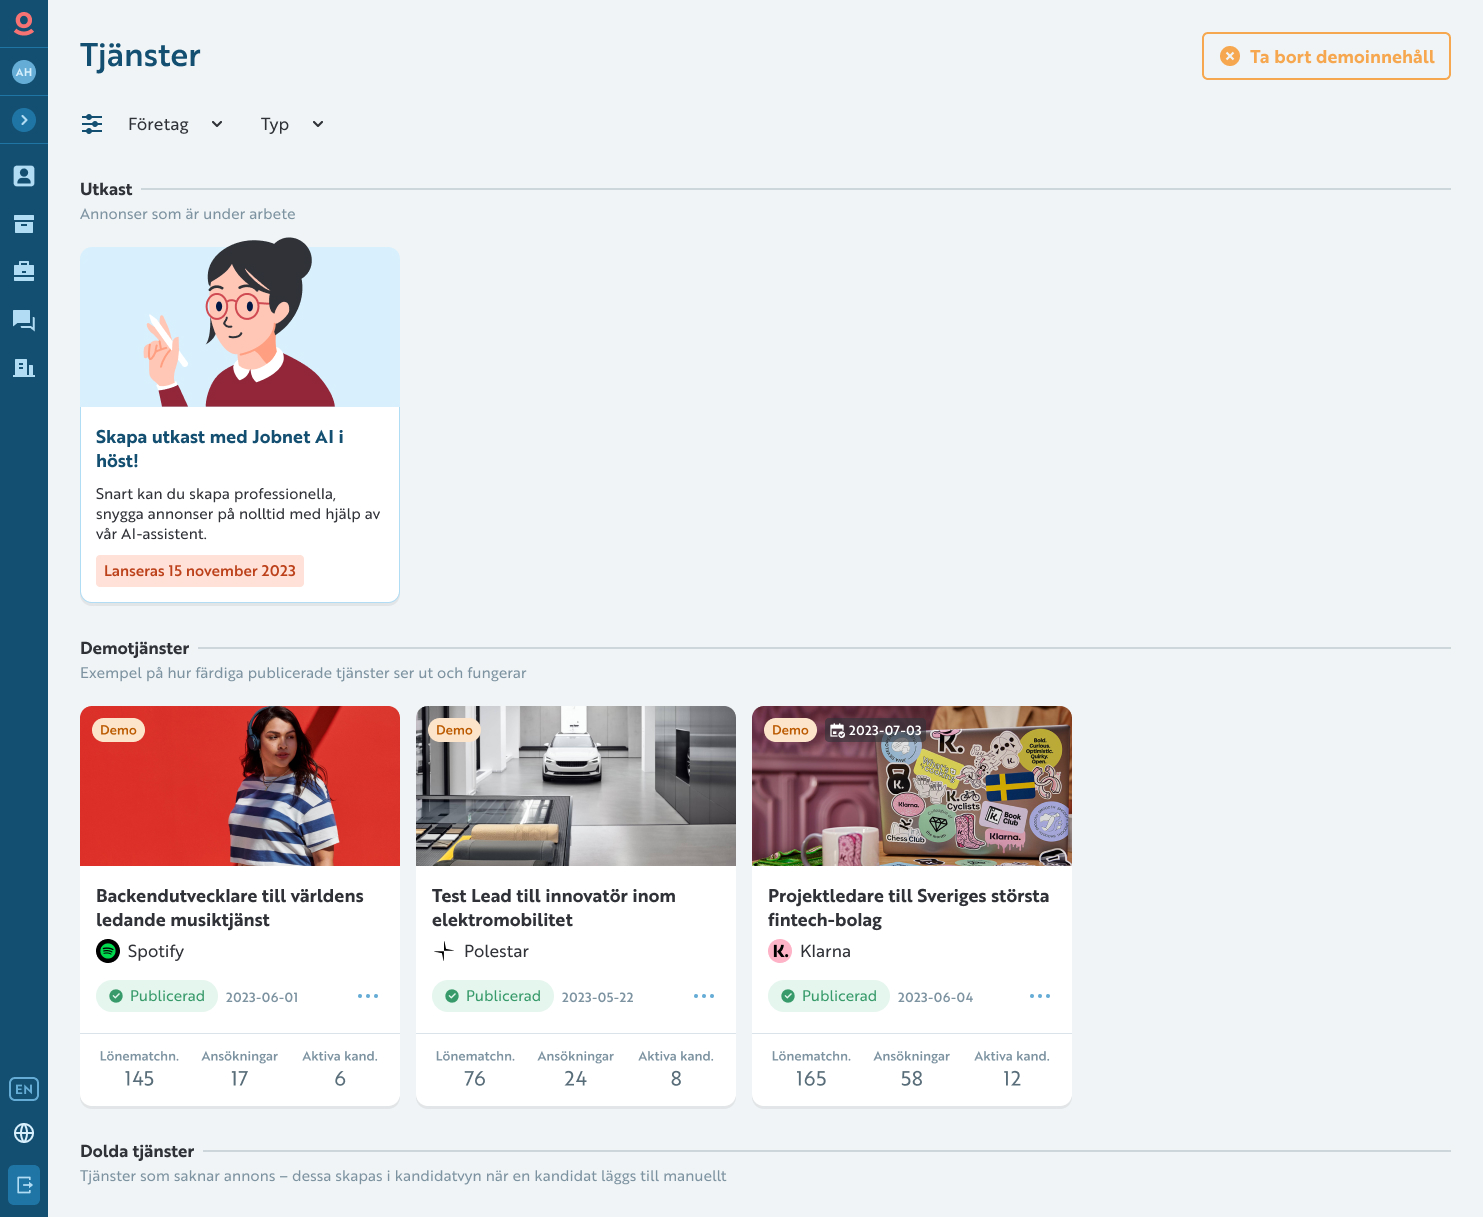Open the candidates section in the sidebar
The width and height of the screenshot is (1483, 1217).
[23, 175]
